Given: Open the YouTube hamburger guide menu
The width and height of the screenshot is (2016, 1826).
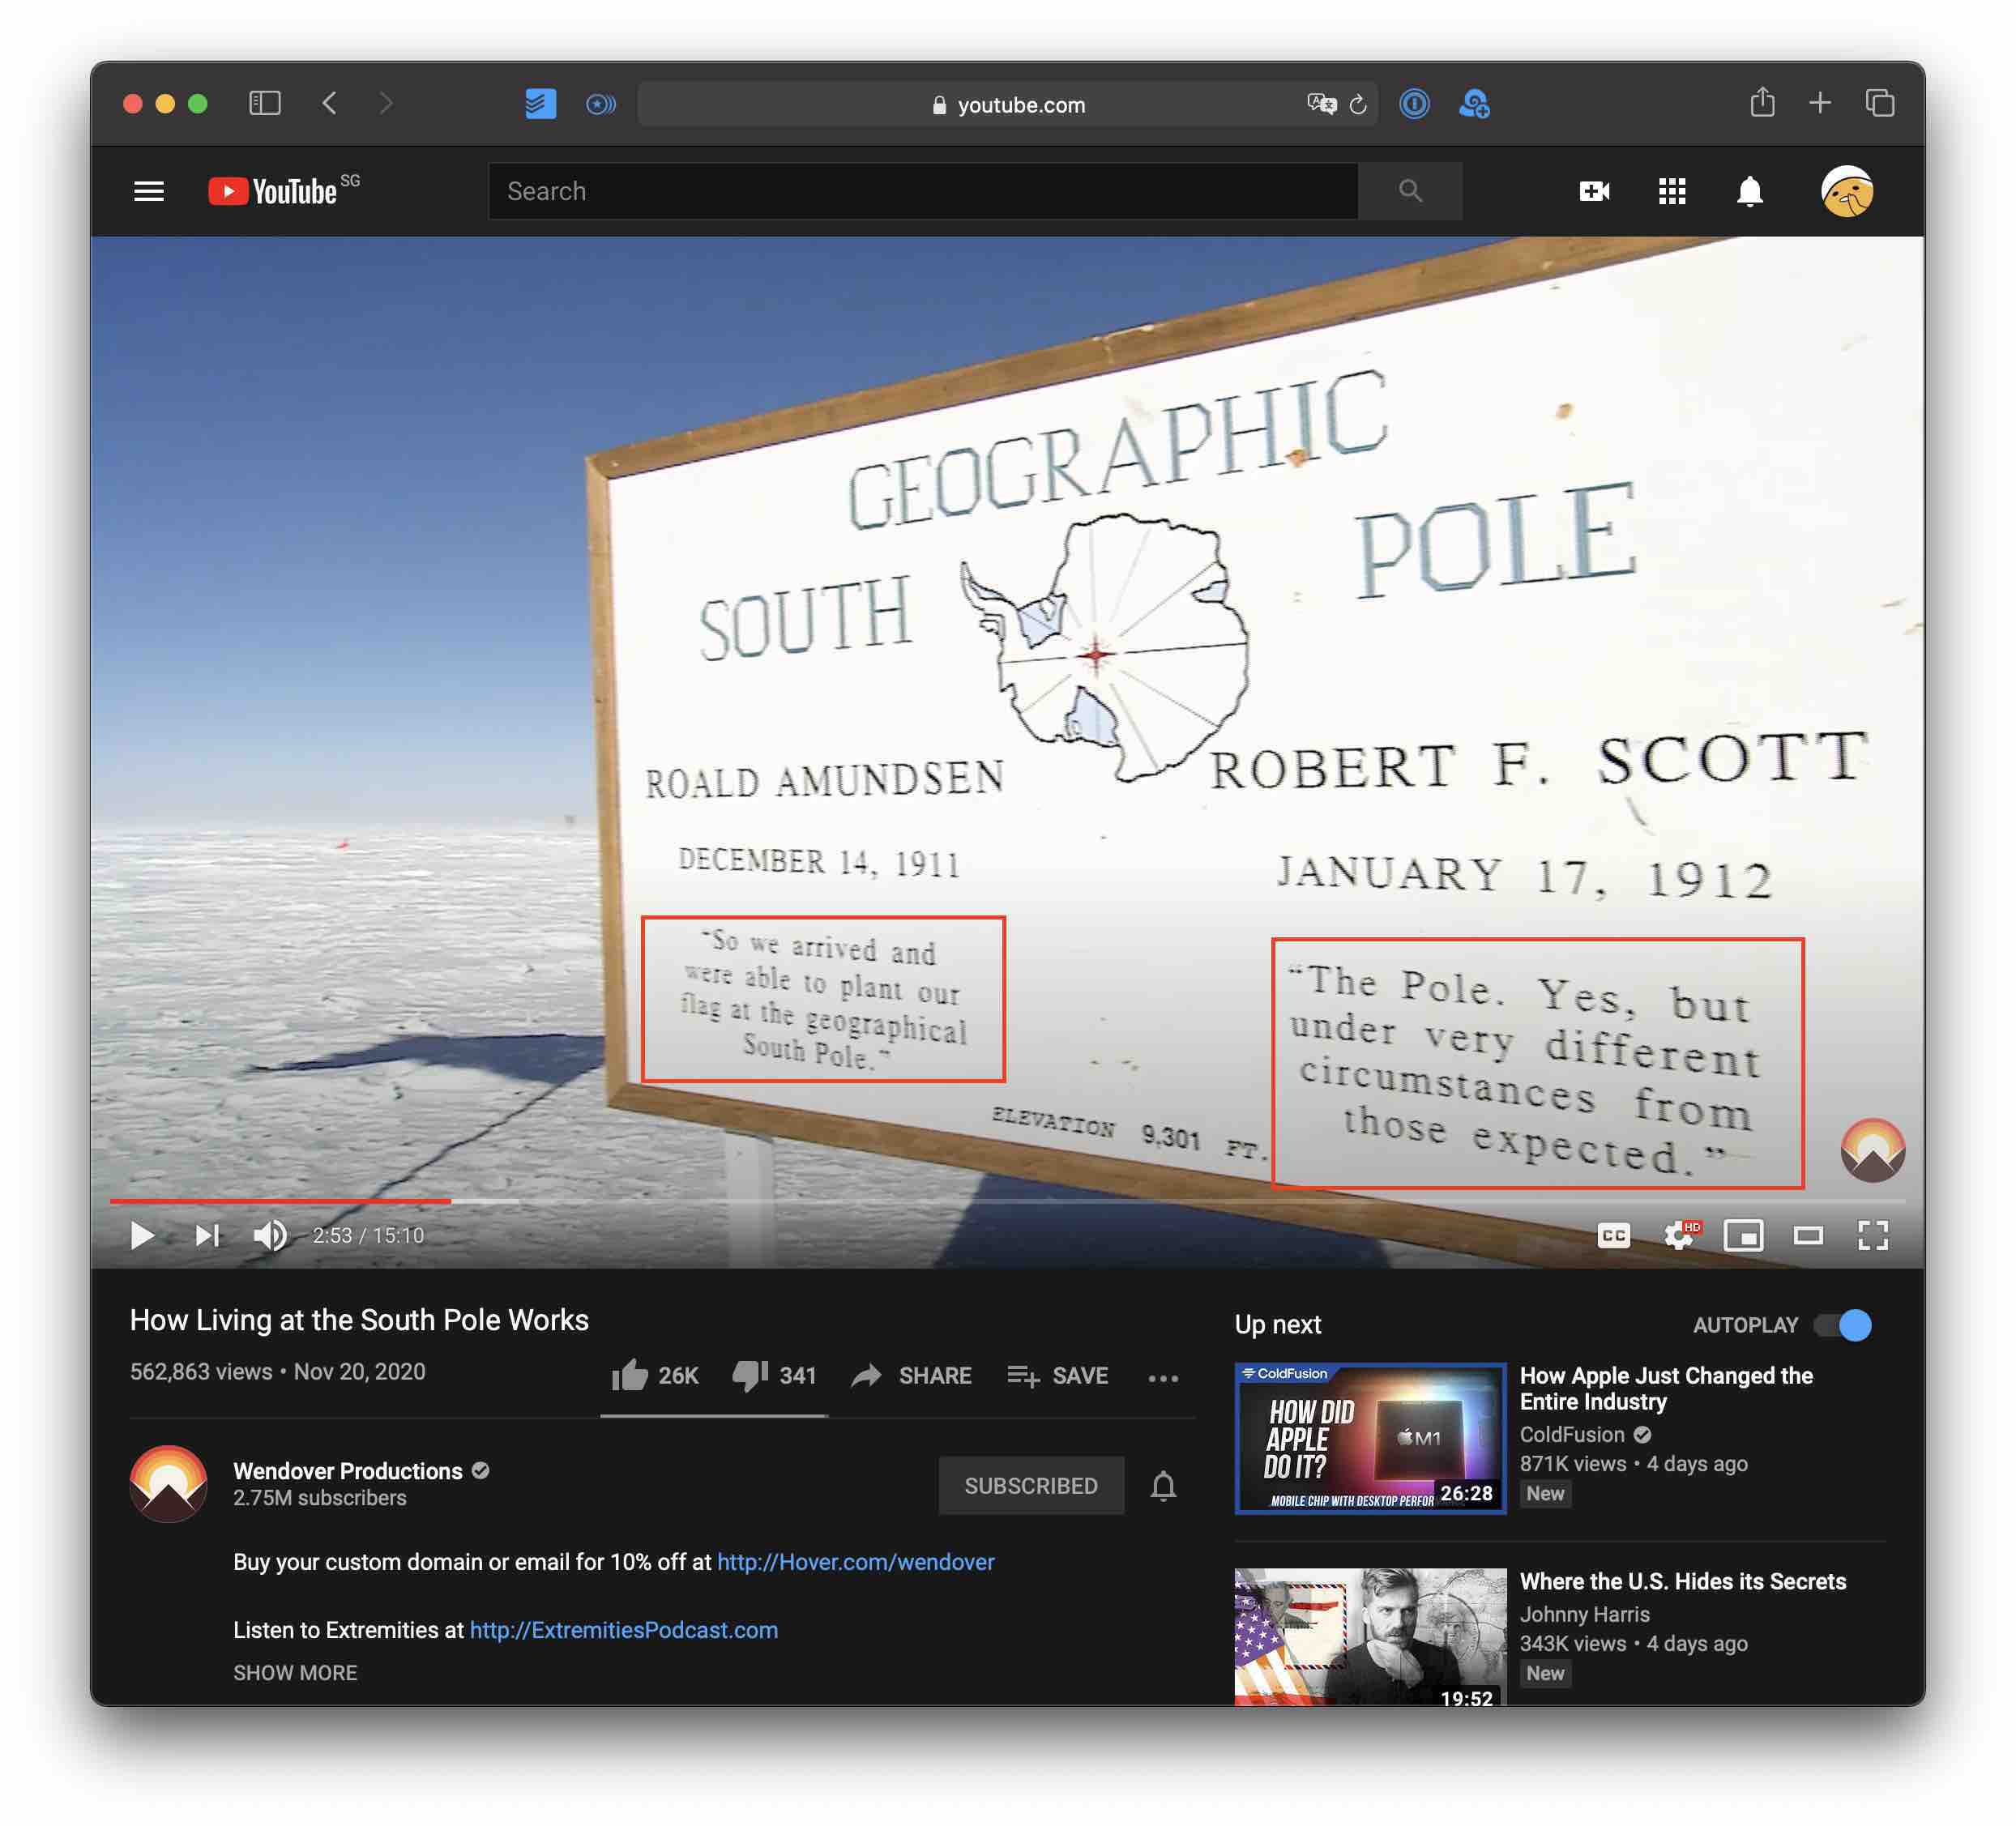Looking at the screenshot, I should [149, 191].
